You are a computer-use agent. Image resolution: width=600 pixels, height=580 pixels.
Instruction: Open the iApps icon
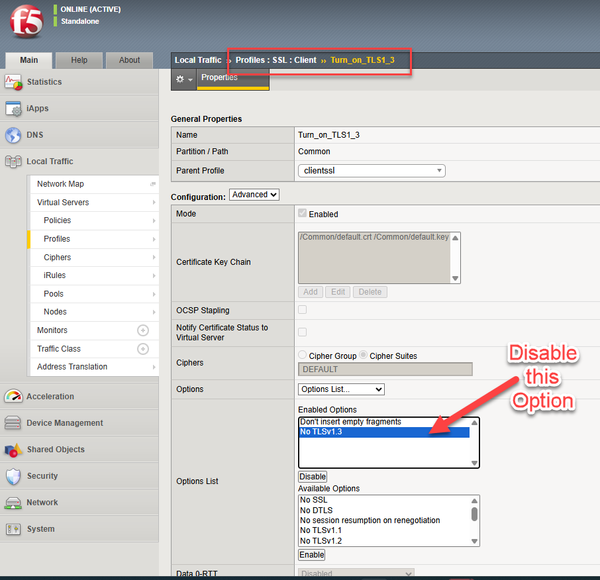point(13,109)
